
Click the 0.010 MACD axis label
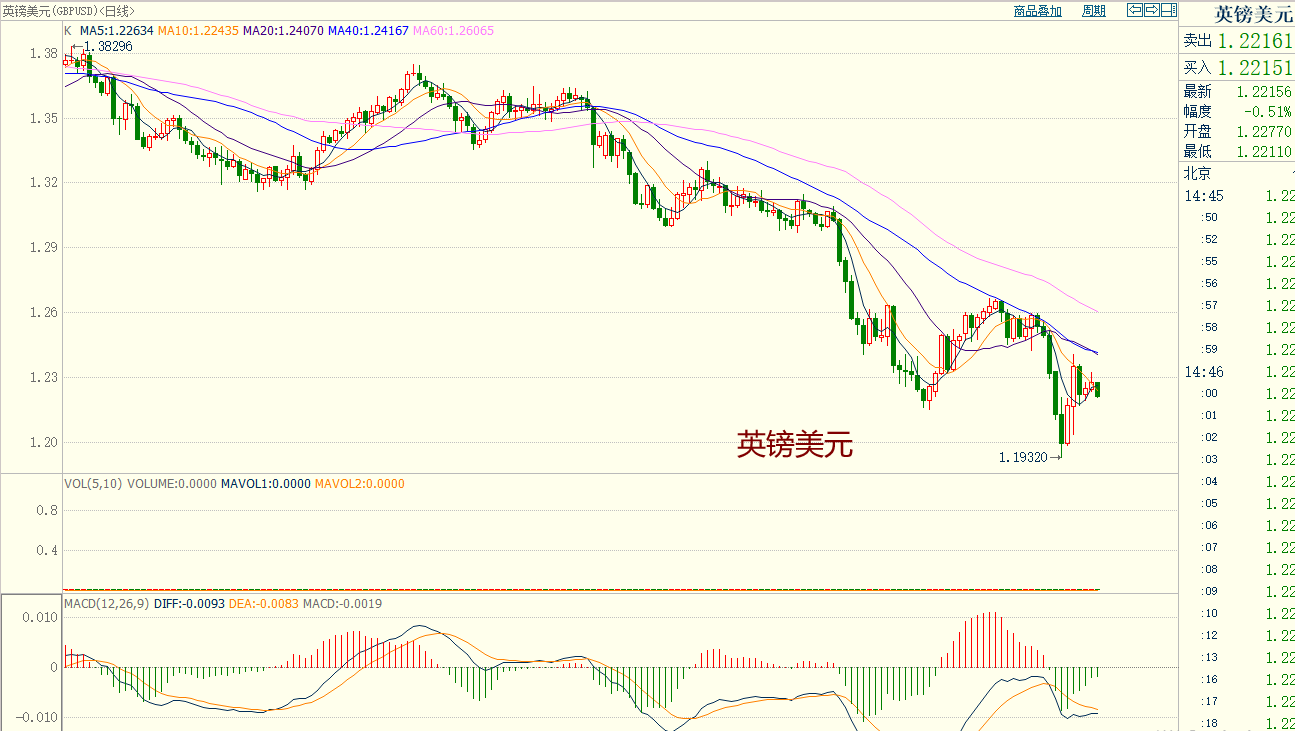[40, 617]
